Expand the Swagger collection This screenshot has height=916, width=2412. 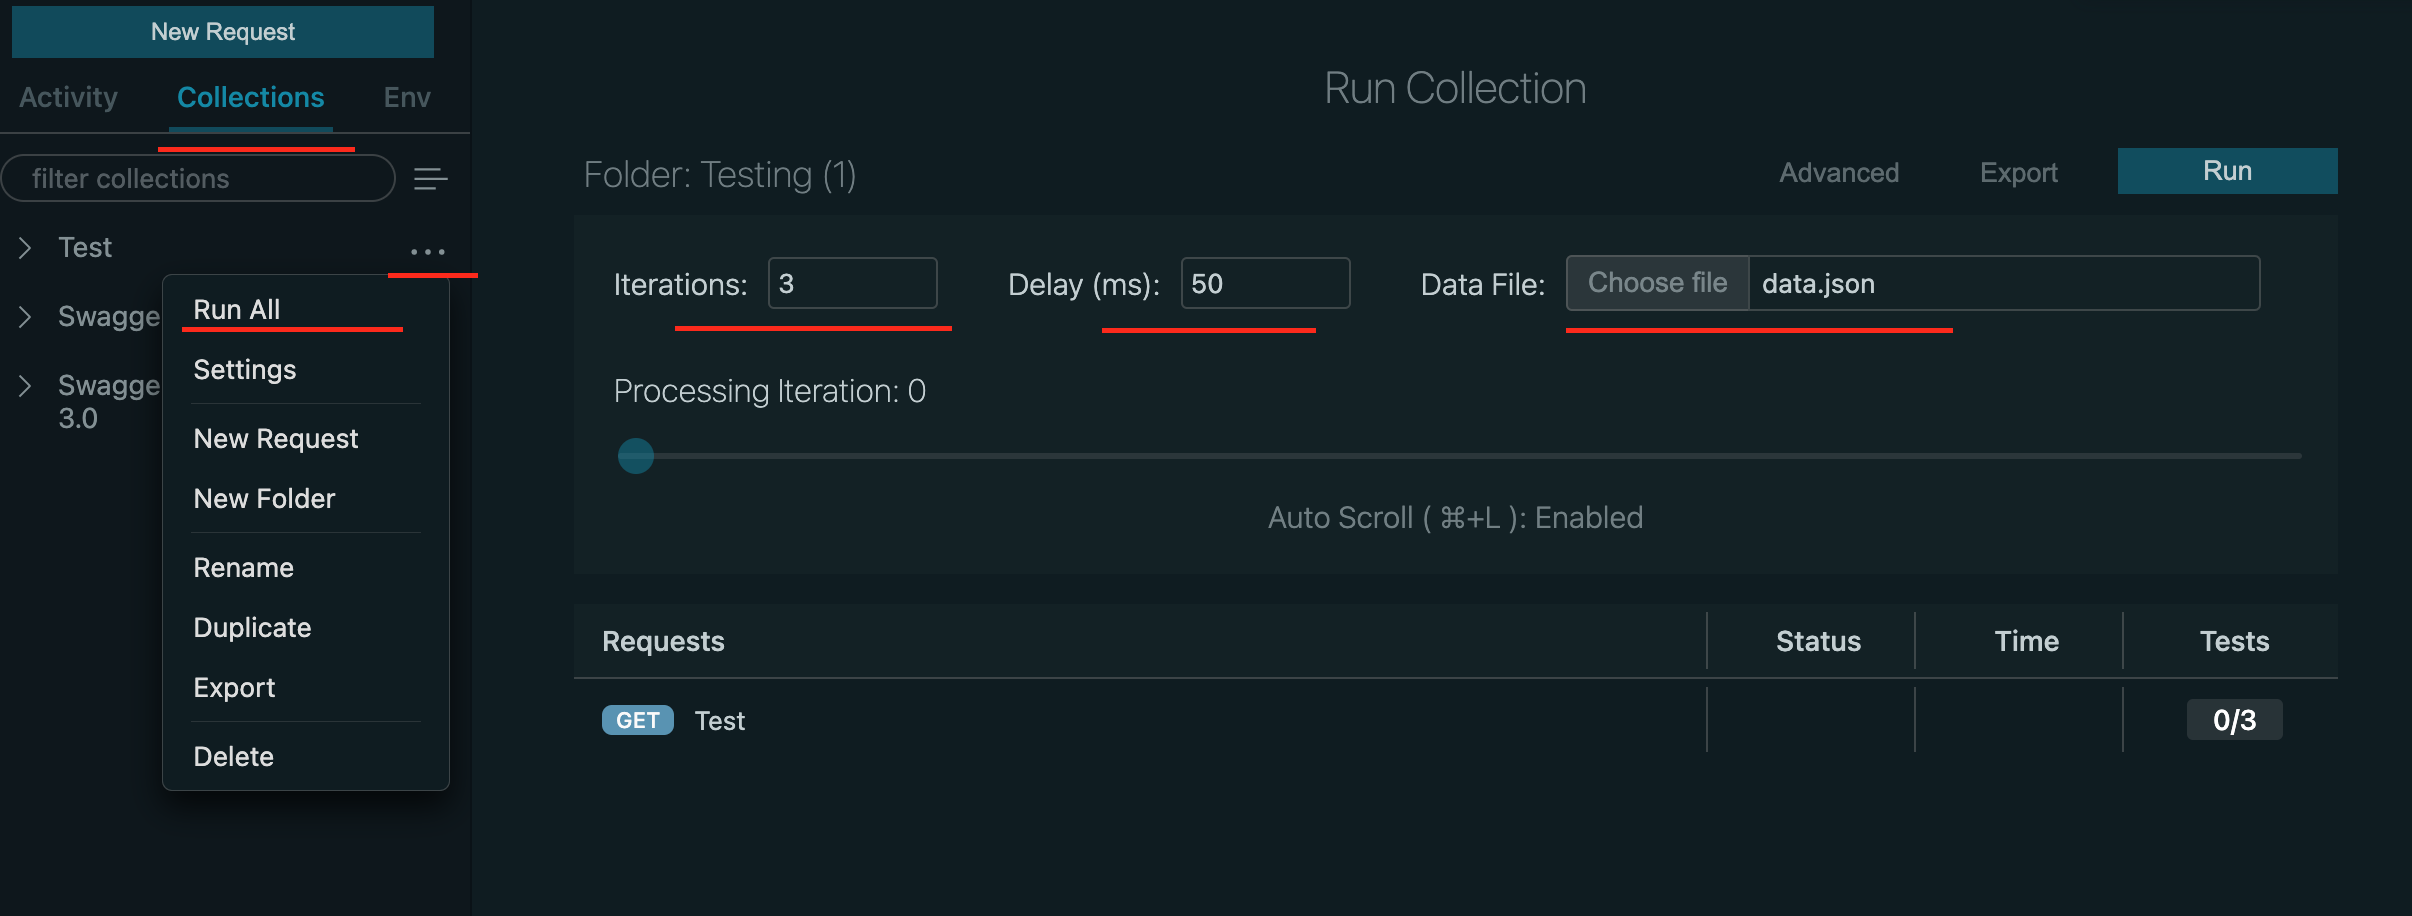[24, 316]
